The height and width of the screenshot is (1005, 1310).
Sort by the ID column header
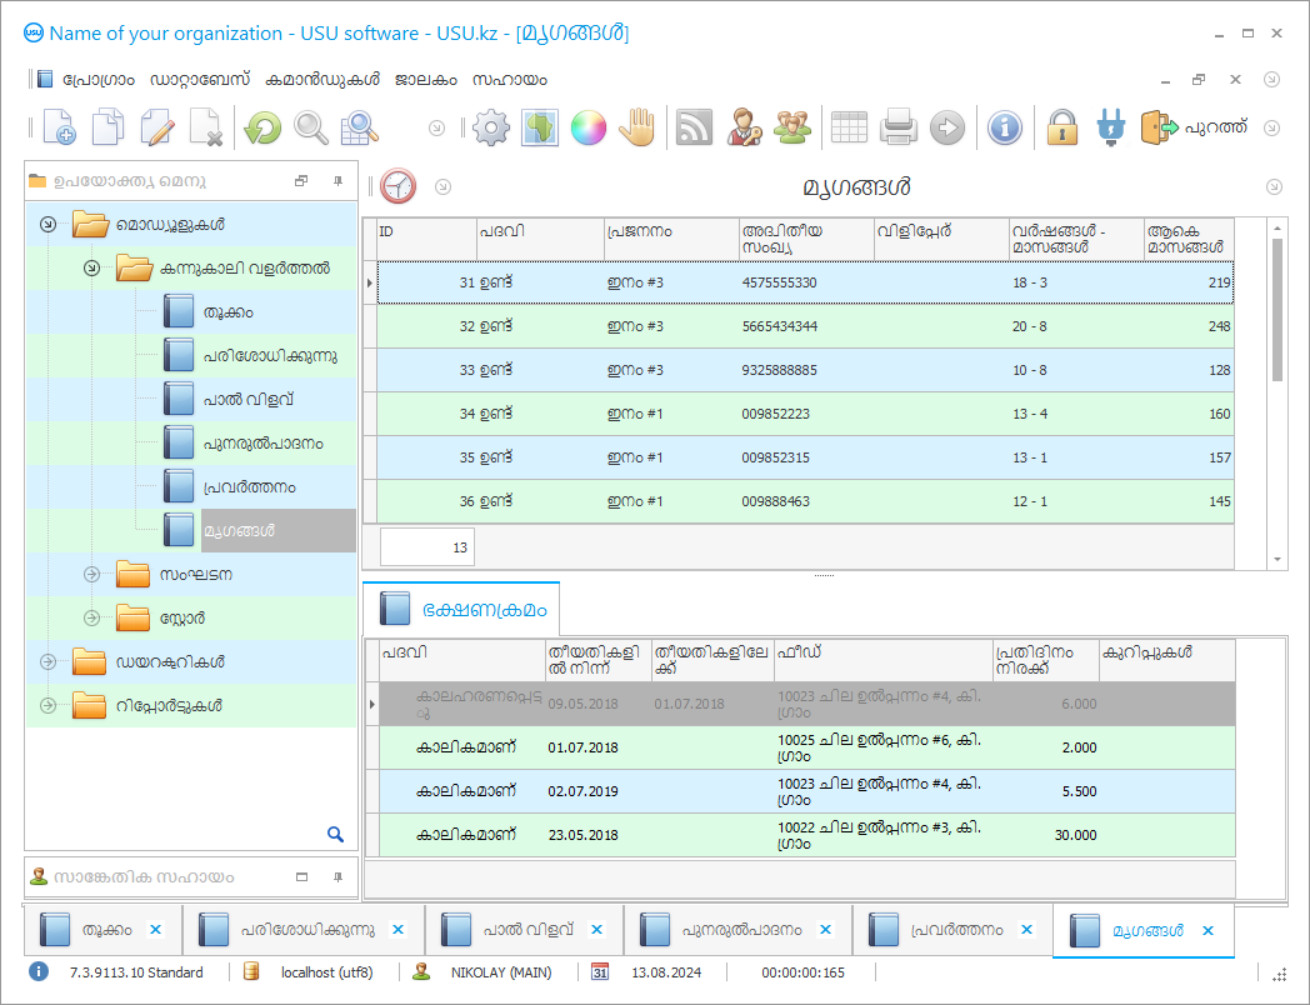point(426,240)
